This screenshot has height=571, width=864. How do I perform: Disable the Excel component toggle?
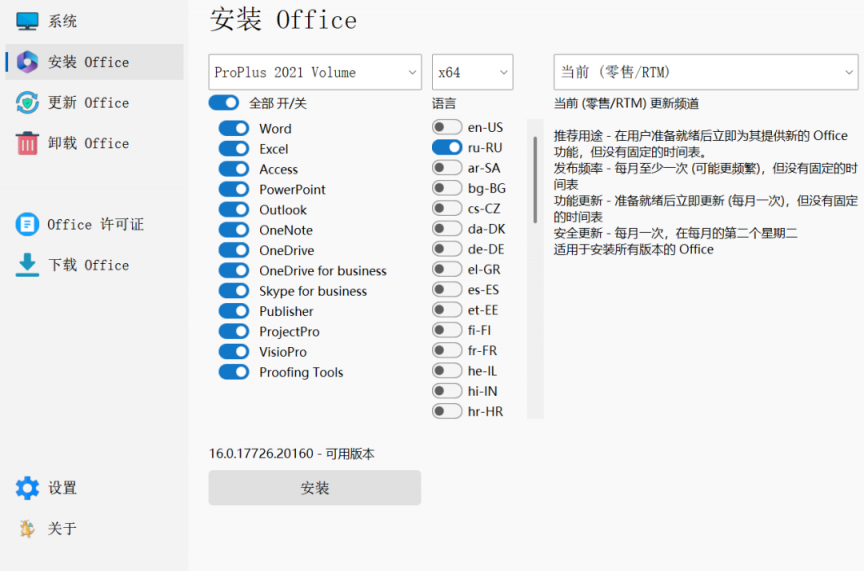234,149
